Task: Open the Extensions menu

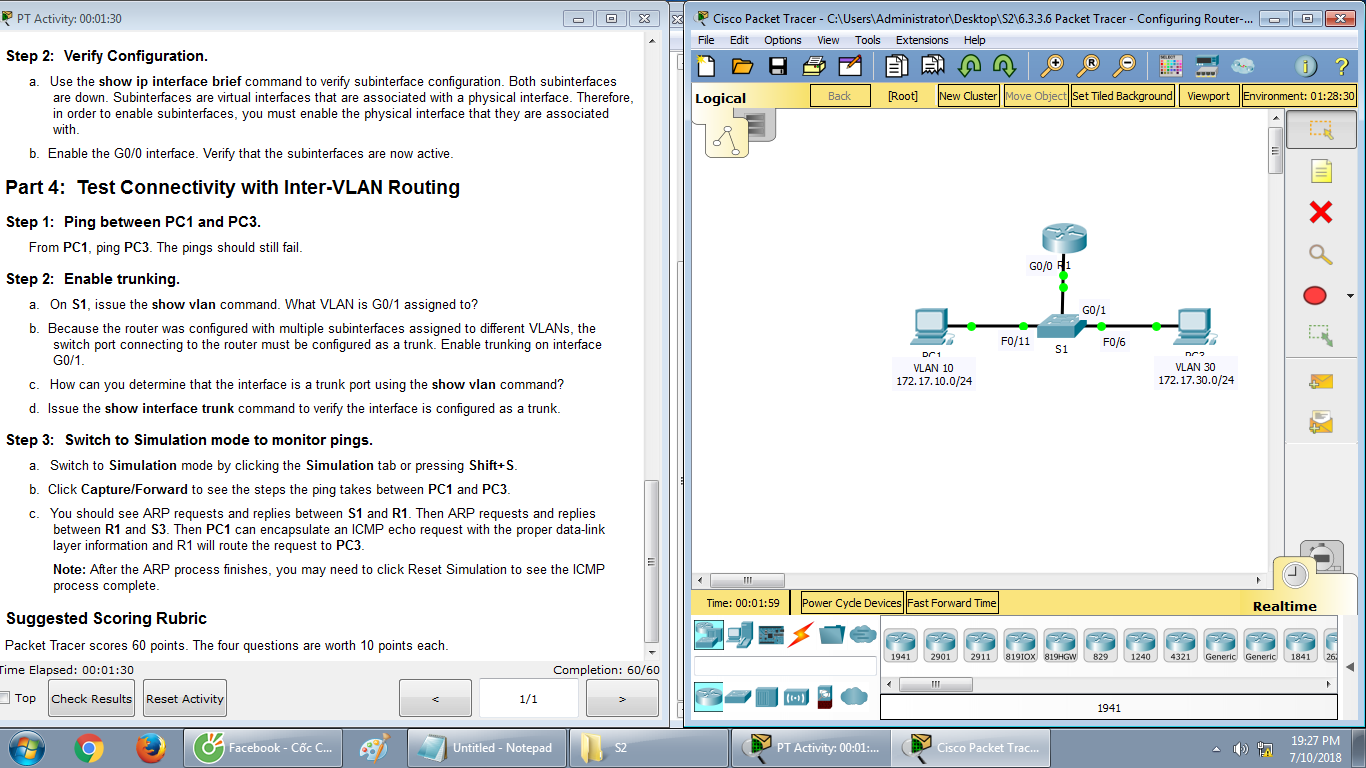Action: 922,40
